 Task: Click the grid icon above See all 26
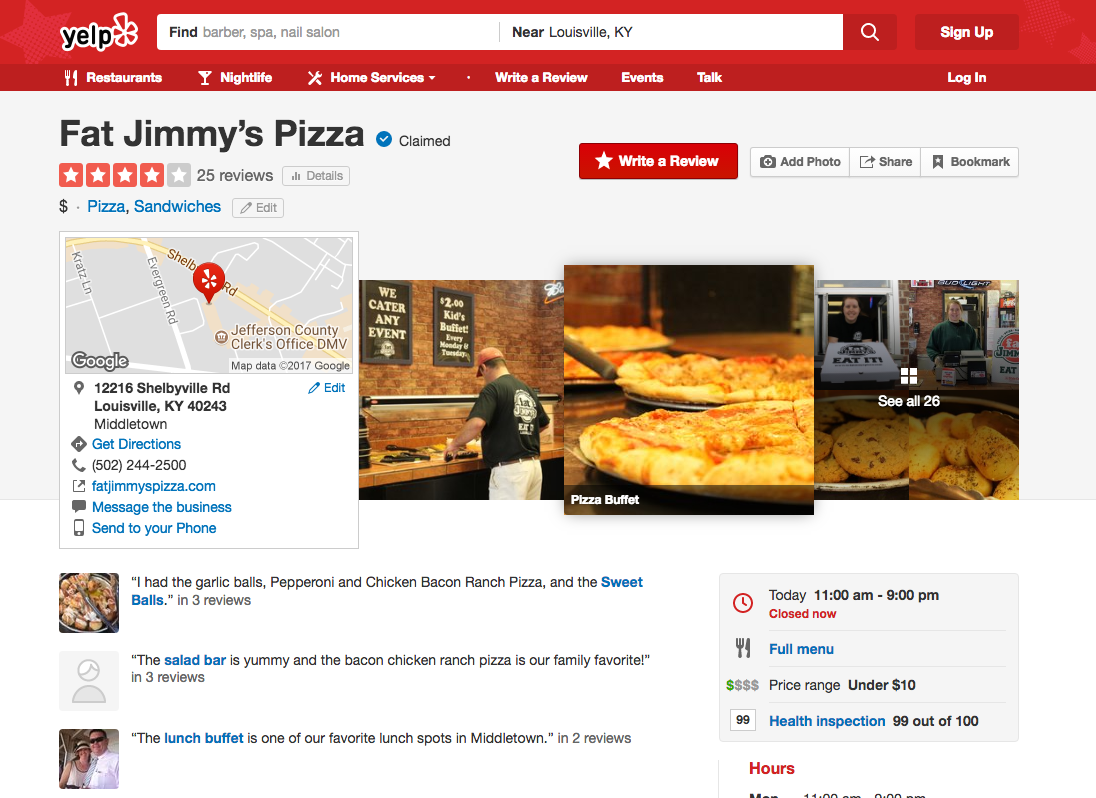(909, 376)
